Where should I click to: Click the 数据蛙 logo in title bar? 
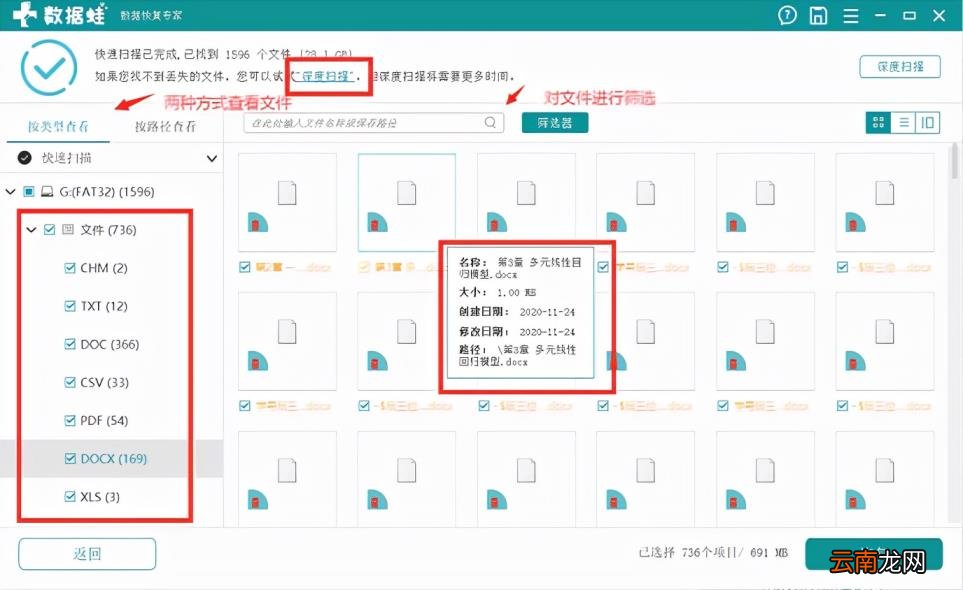tap(60, 15)
